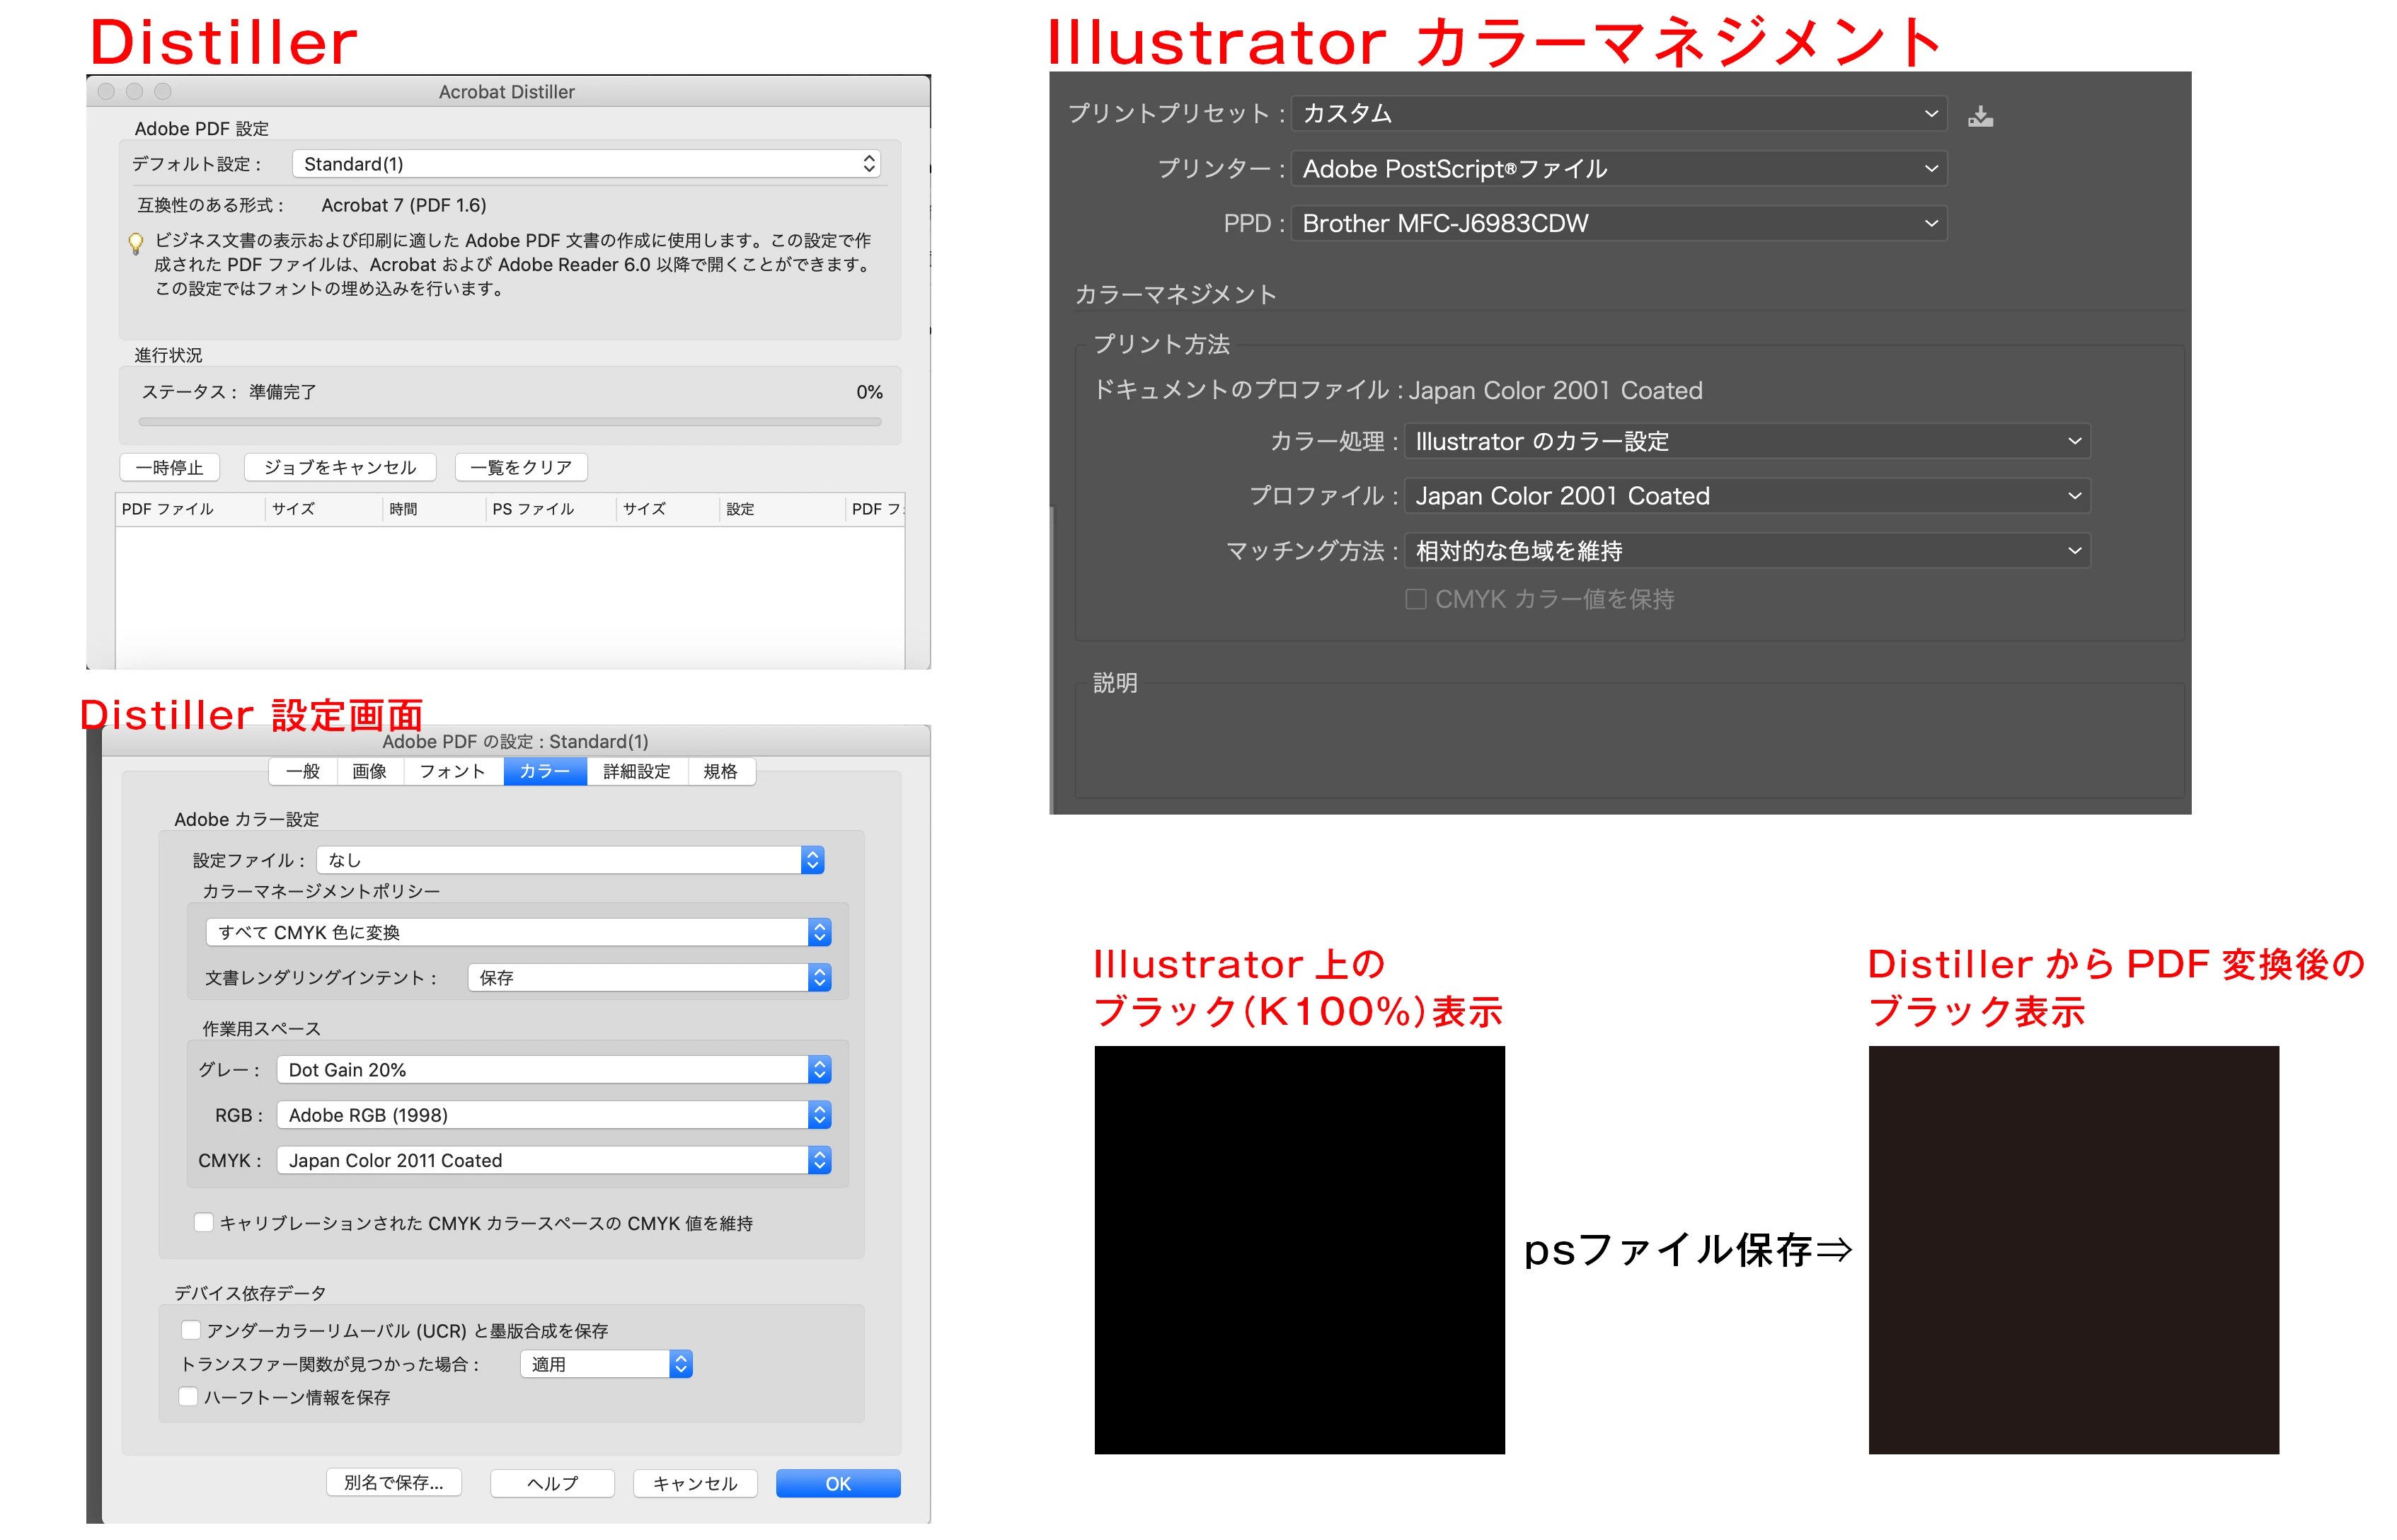Switch to the フォント tab
2397x1540 pixels.
(x=452, y=771)
